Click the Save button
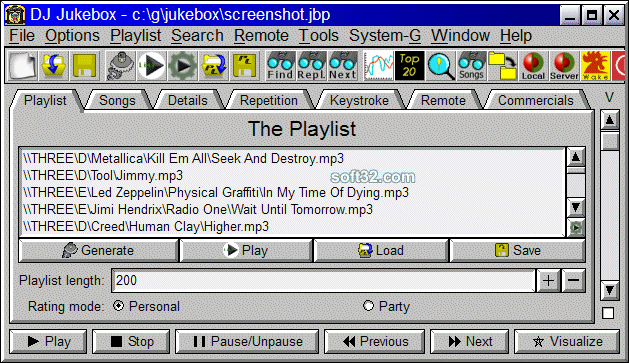The width and height of the screenshot is (629, 363). [x=517, y=250]
